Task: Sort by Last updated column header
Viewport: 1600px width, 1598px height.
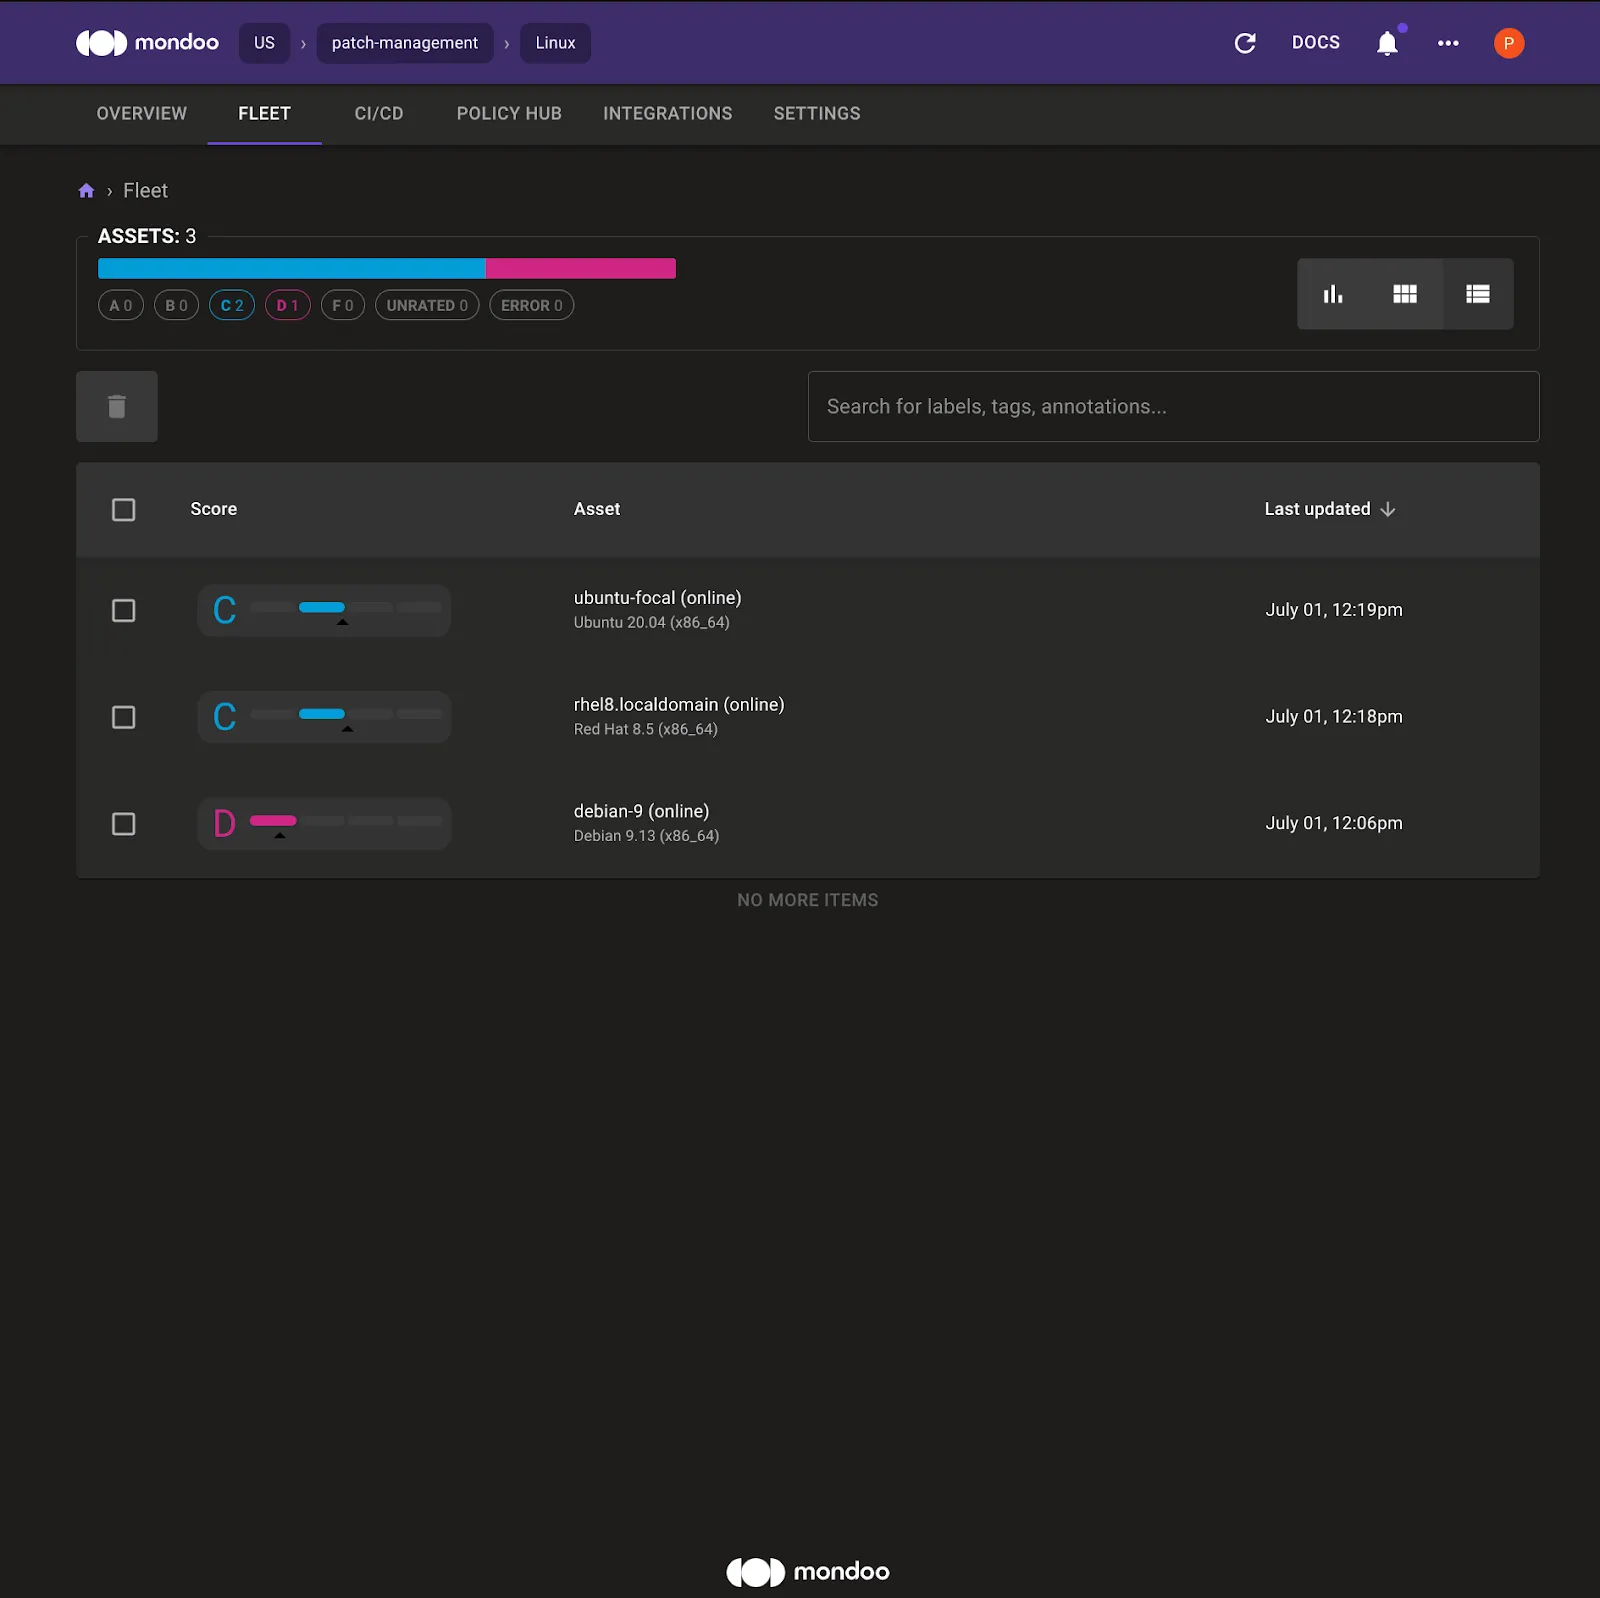Action: pyautogui.click(x=1317, y=509)
